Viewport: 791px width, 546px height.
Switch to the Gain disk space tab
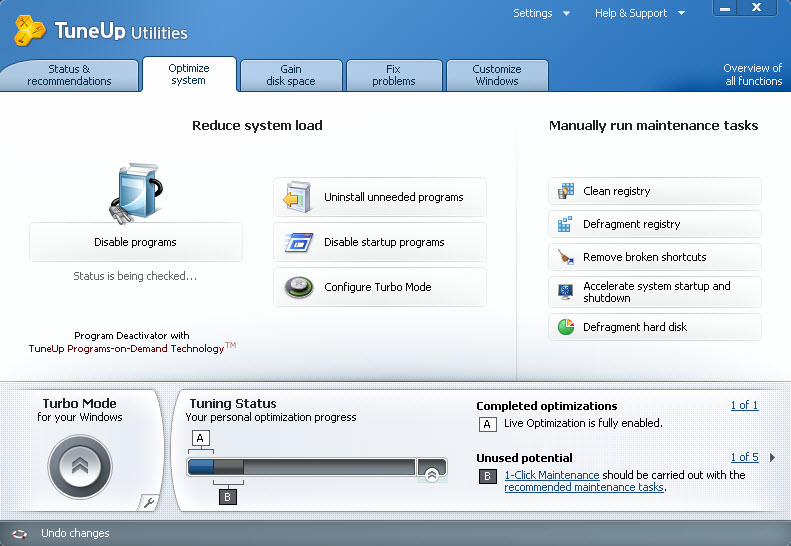click(290, 75)
